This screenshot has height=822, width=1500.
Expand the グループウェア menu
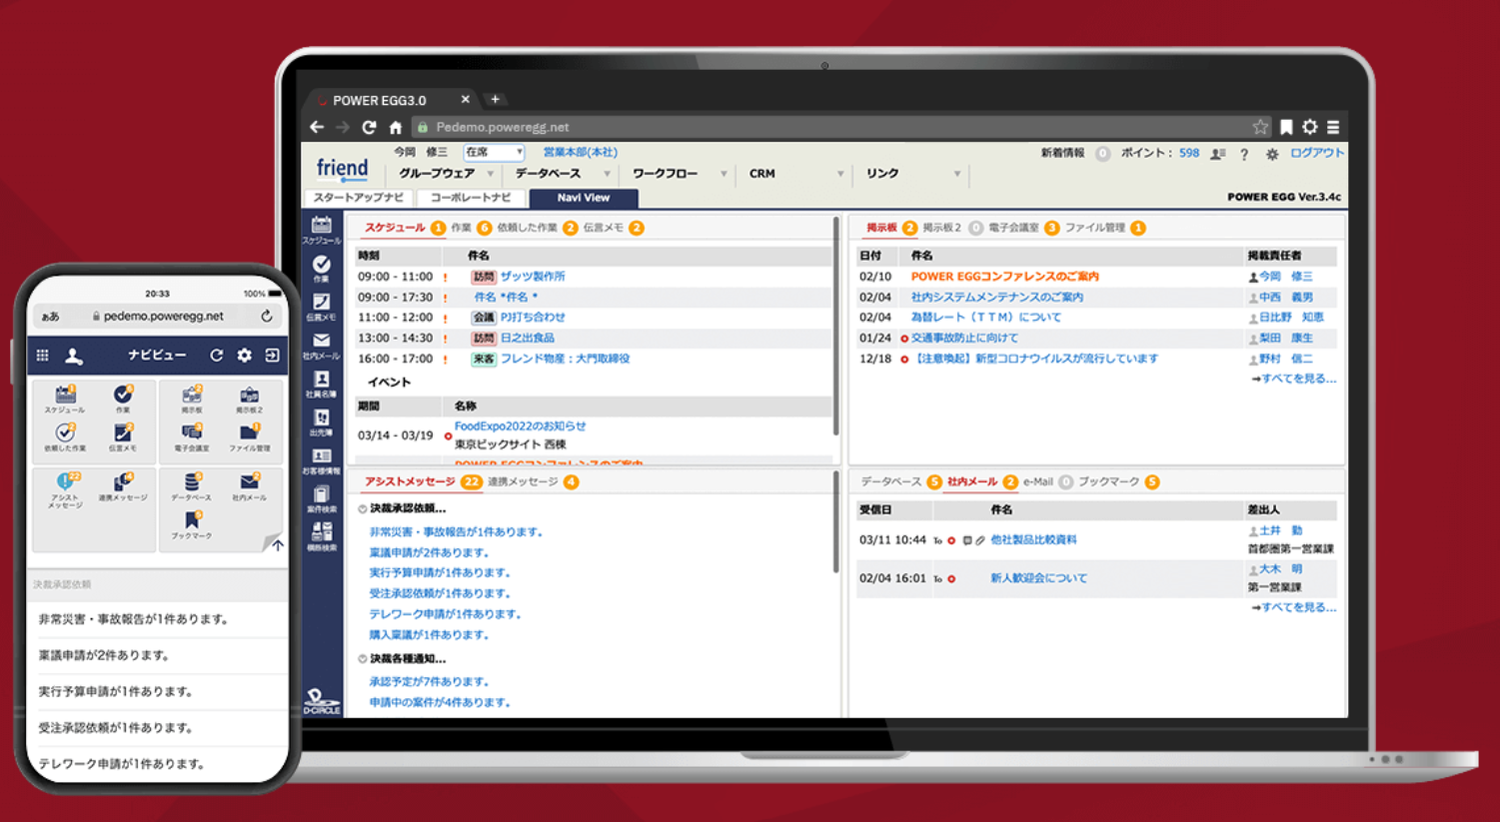point(444,174)
